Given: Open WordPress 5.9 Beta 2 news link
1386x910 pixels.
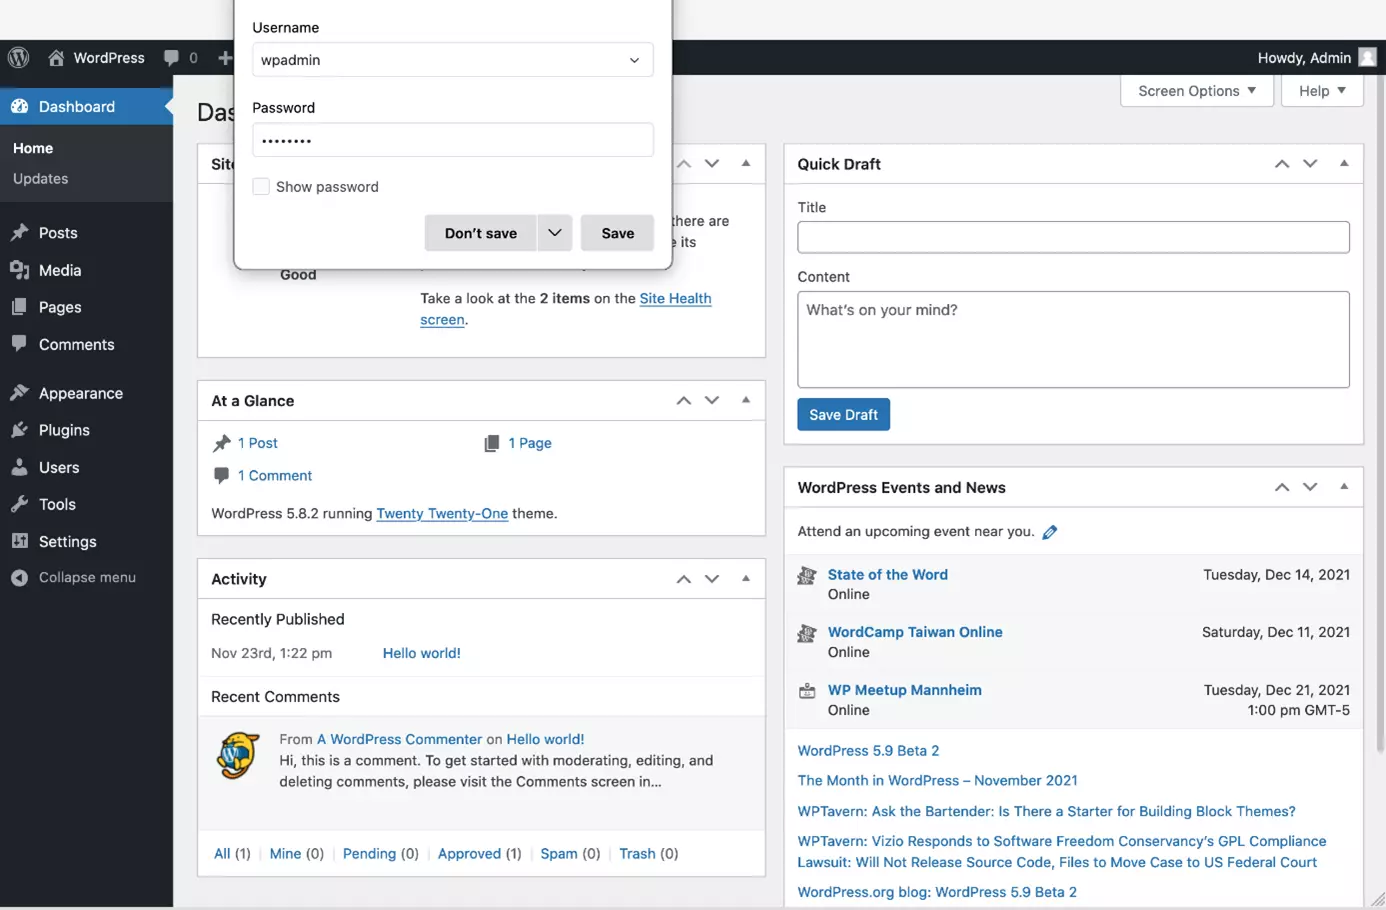Looking at the screenshot, I should pyautogui.click(x=868, y=751).
